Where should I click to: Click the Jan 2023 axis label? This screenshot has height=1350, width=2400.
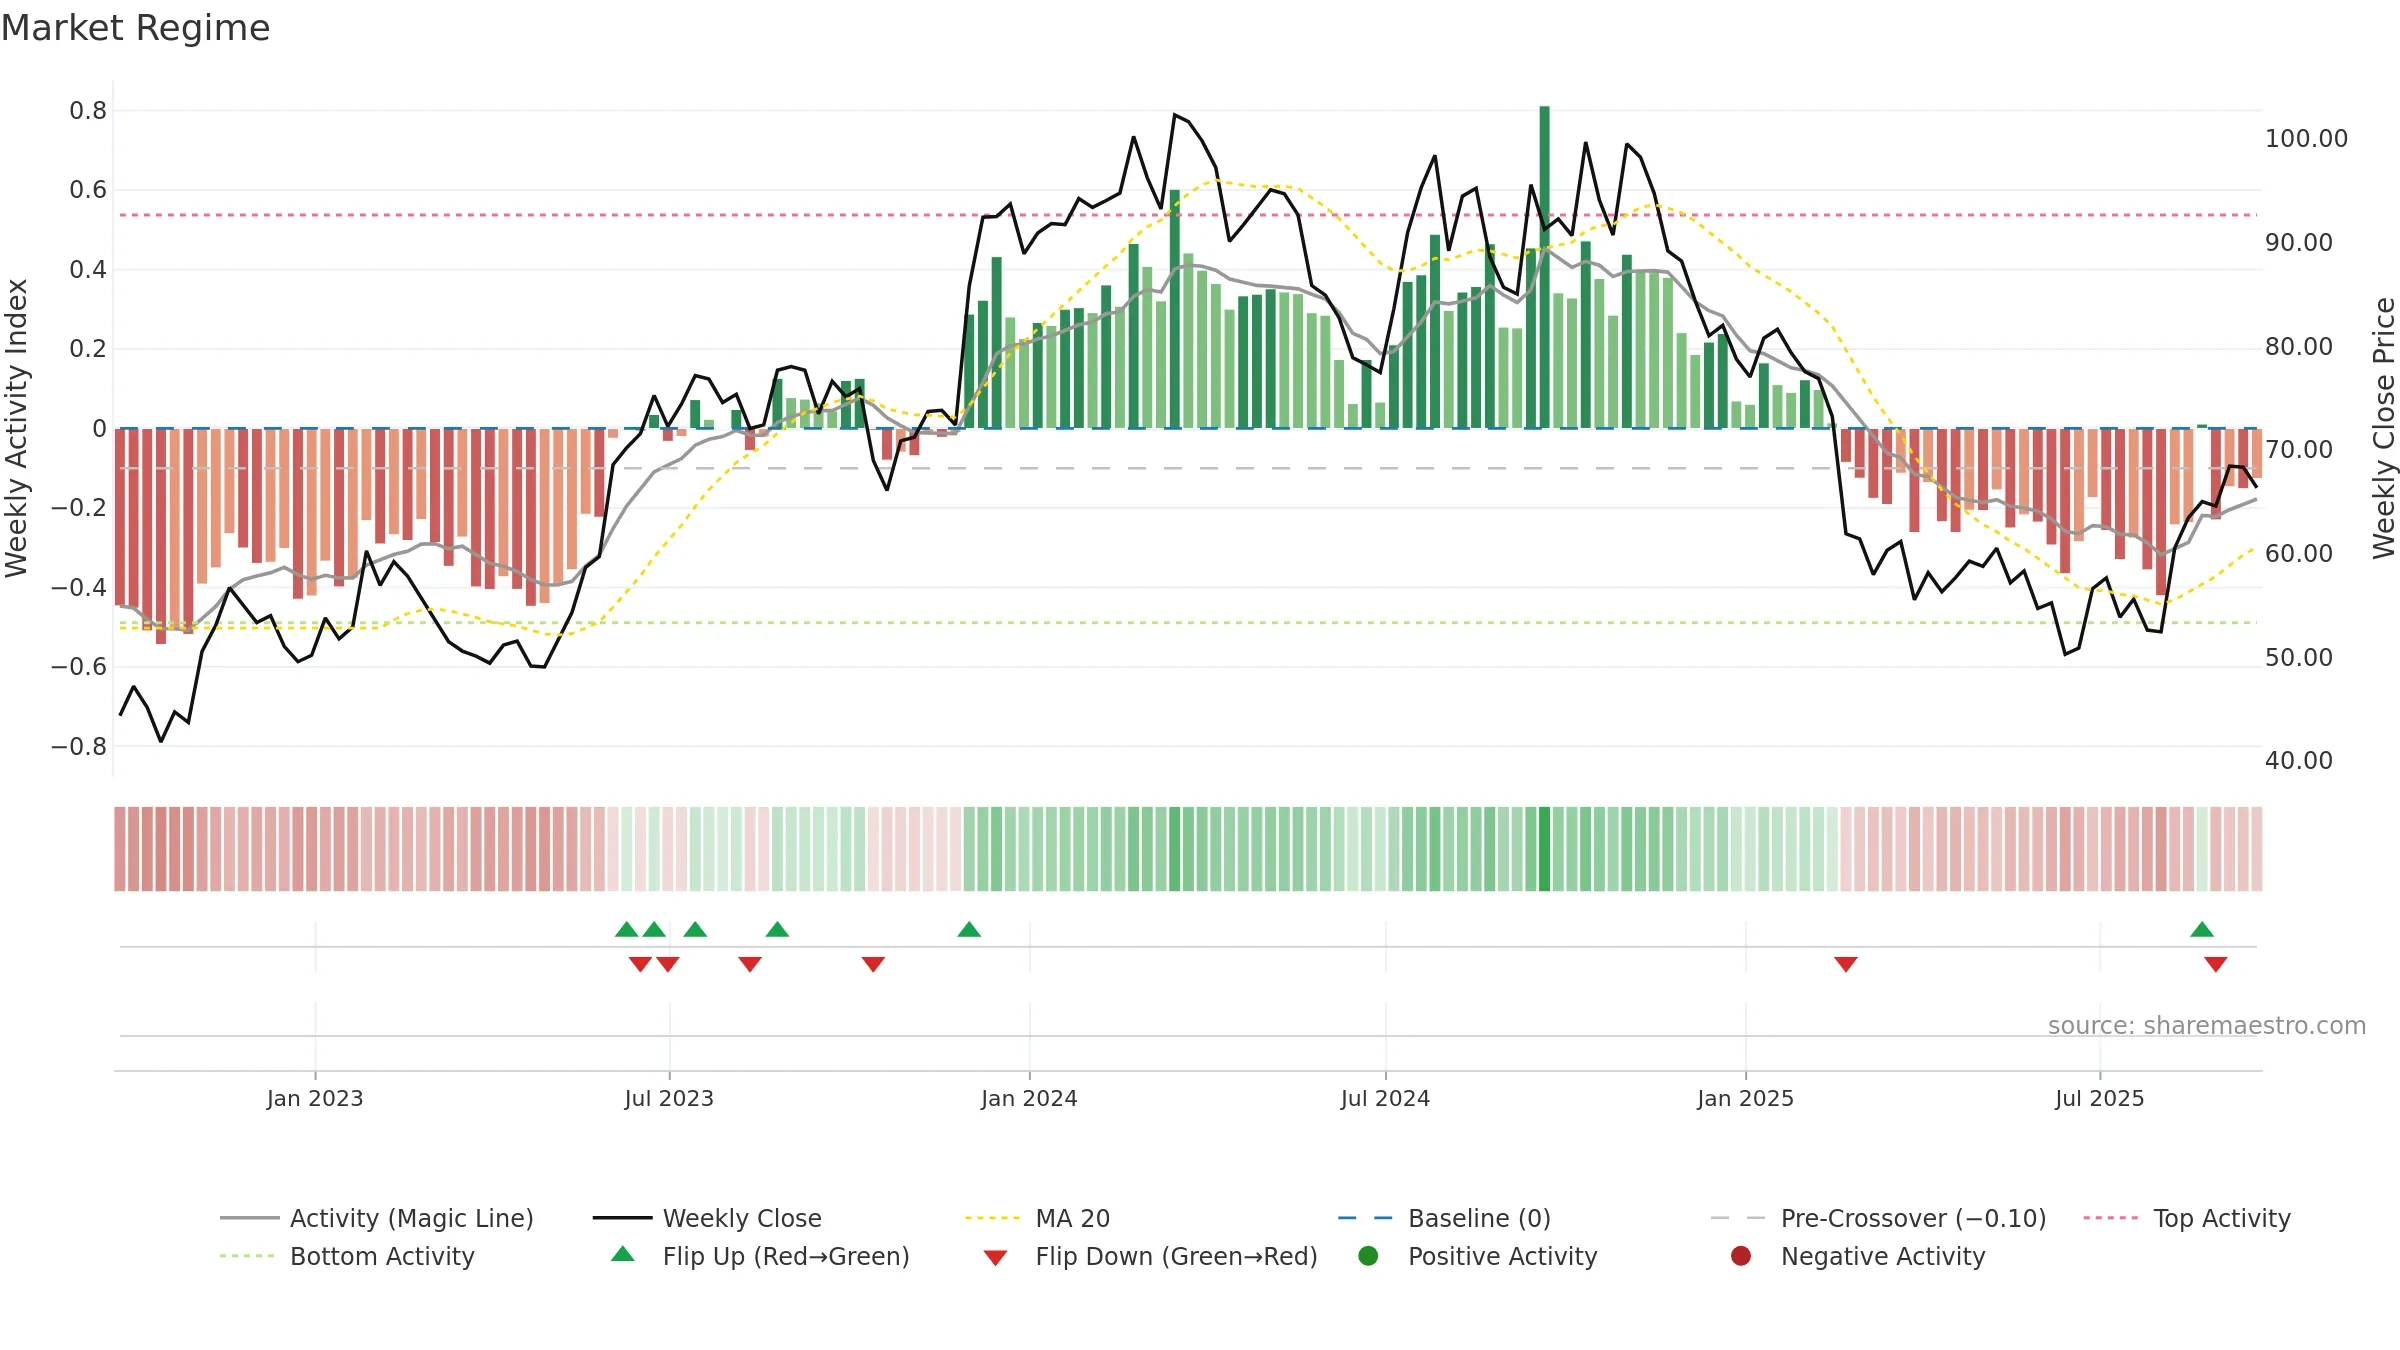click(315, 1098)
